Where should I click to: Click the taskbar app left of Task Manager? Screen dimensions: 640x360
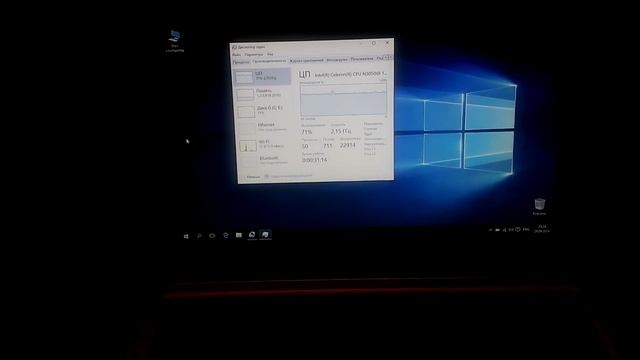pos(252,235)
